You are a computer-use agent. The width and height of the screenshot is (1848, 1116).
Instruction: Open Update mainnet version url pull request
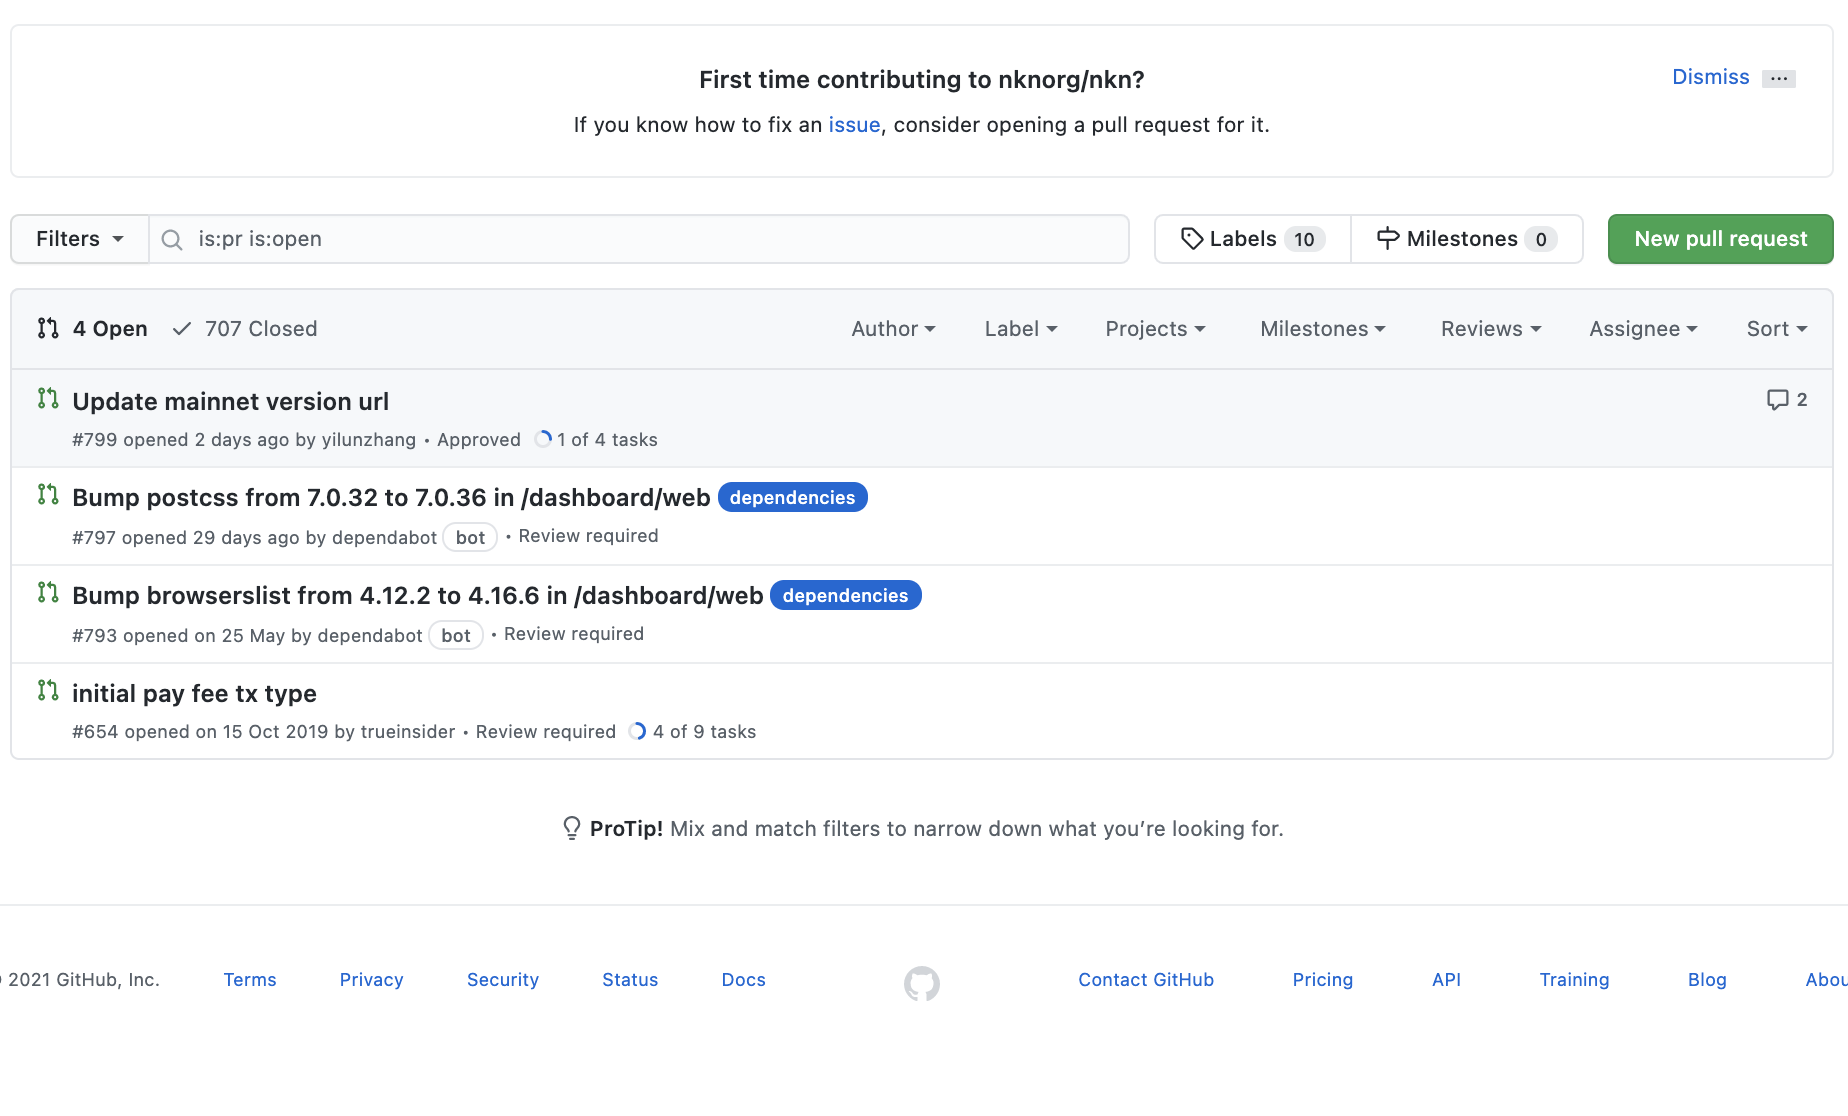pos(231,401)
